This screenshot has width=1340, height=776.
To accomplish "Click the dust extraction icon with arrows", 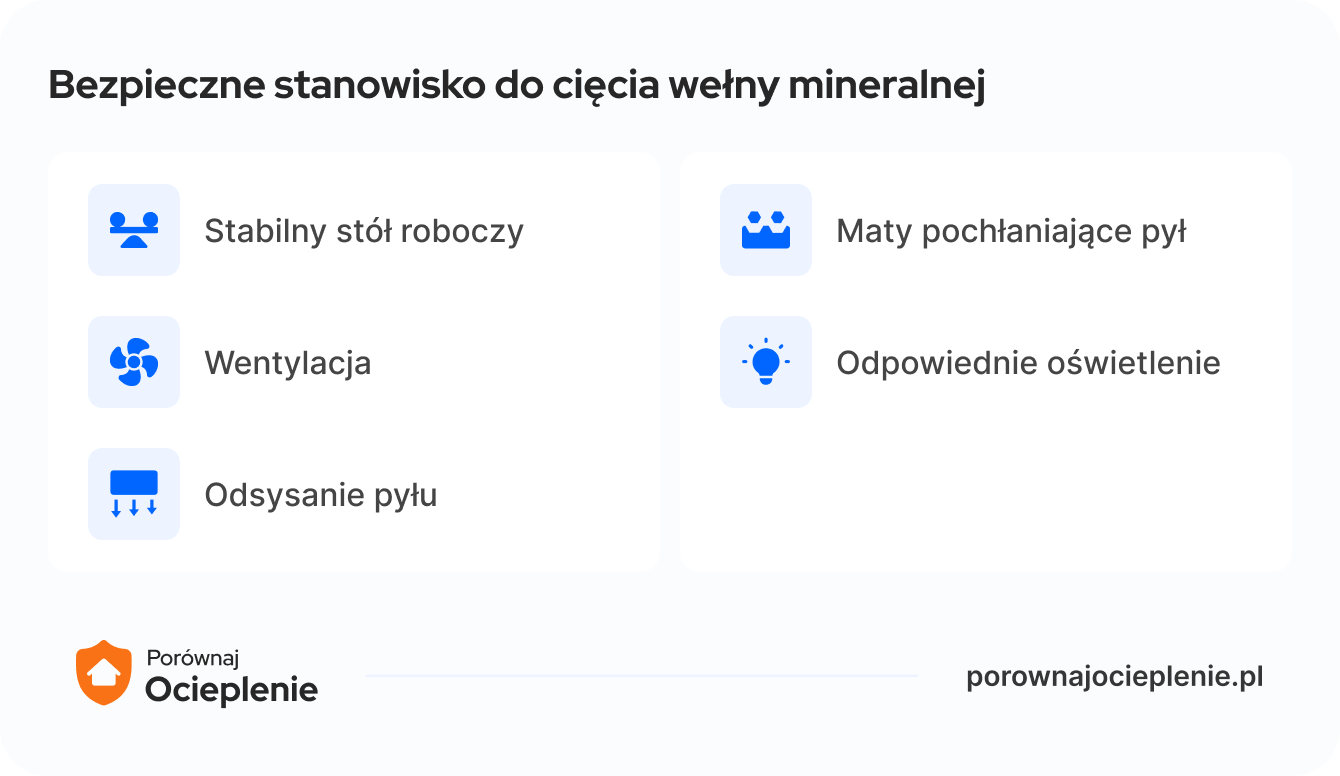I will coord(134,494).
